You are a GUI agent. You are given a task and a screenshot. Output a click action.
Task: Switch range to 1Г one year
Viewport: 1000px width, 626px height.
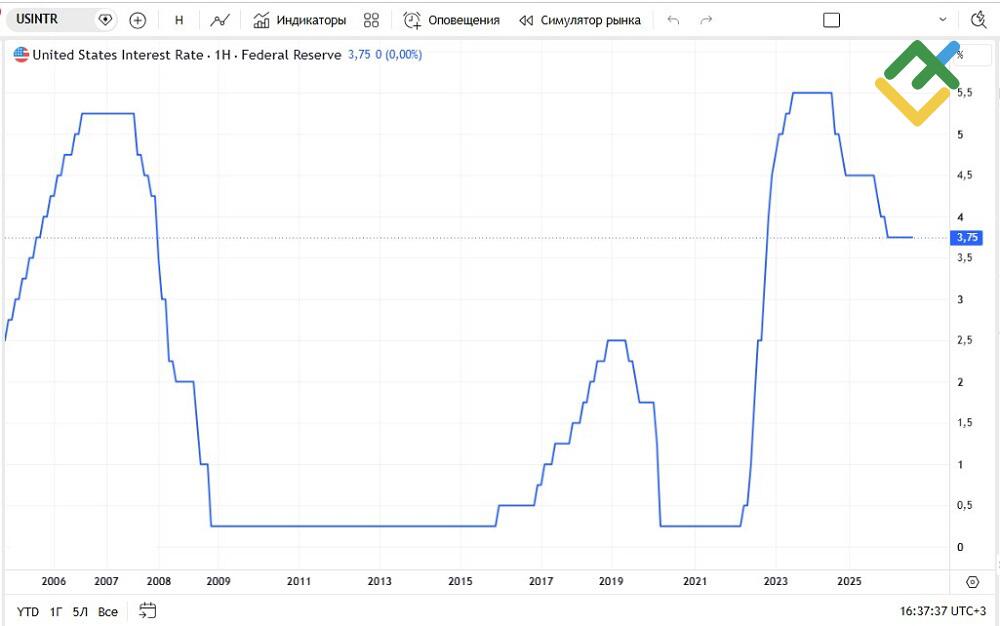coord(56,612)
